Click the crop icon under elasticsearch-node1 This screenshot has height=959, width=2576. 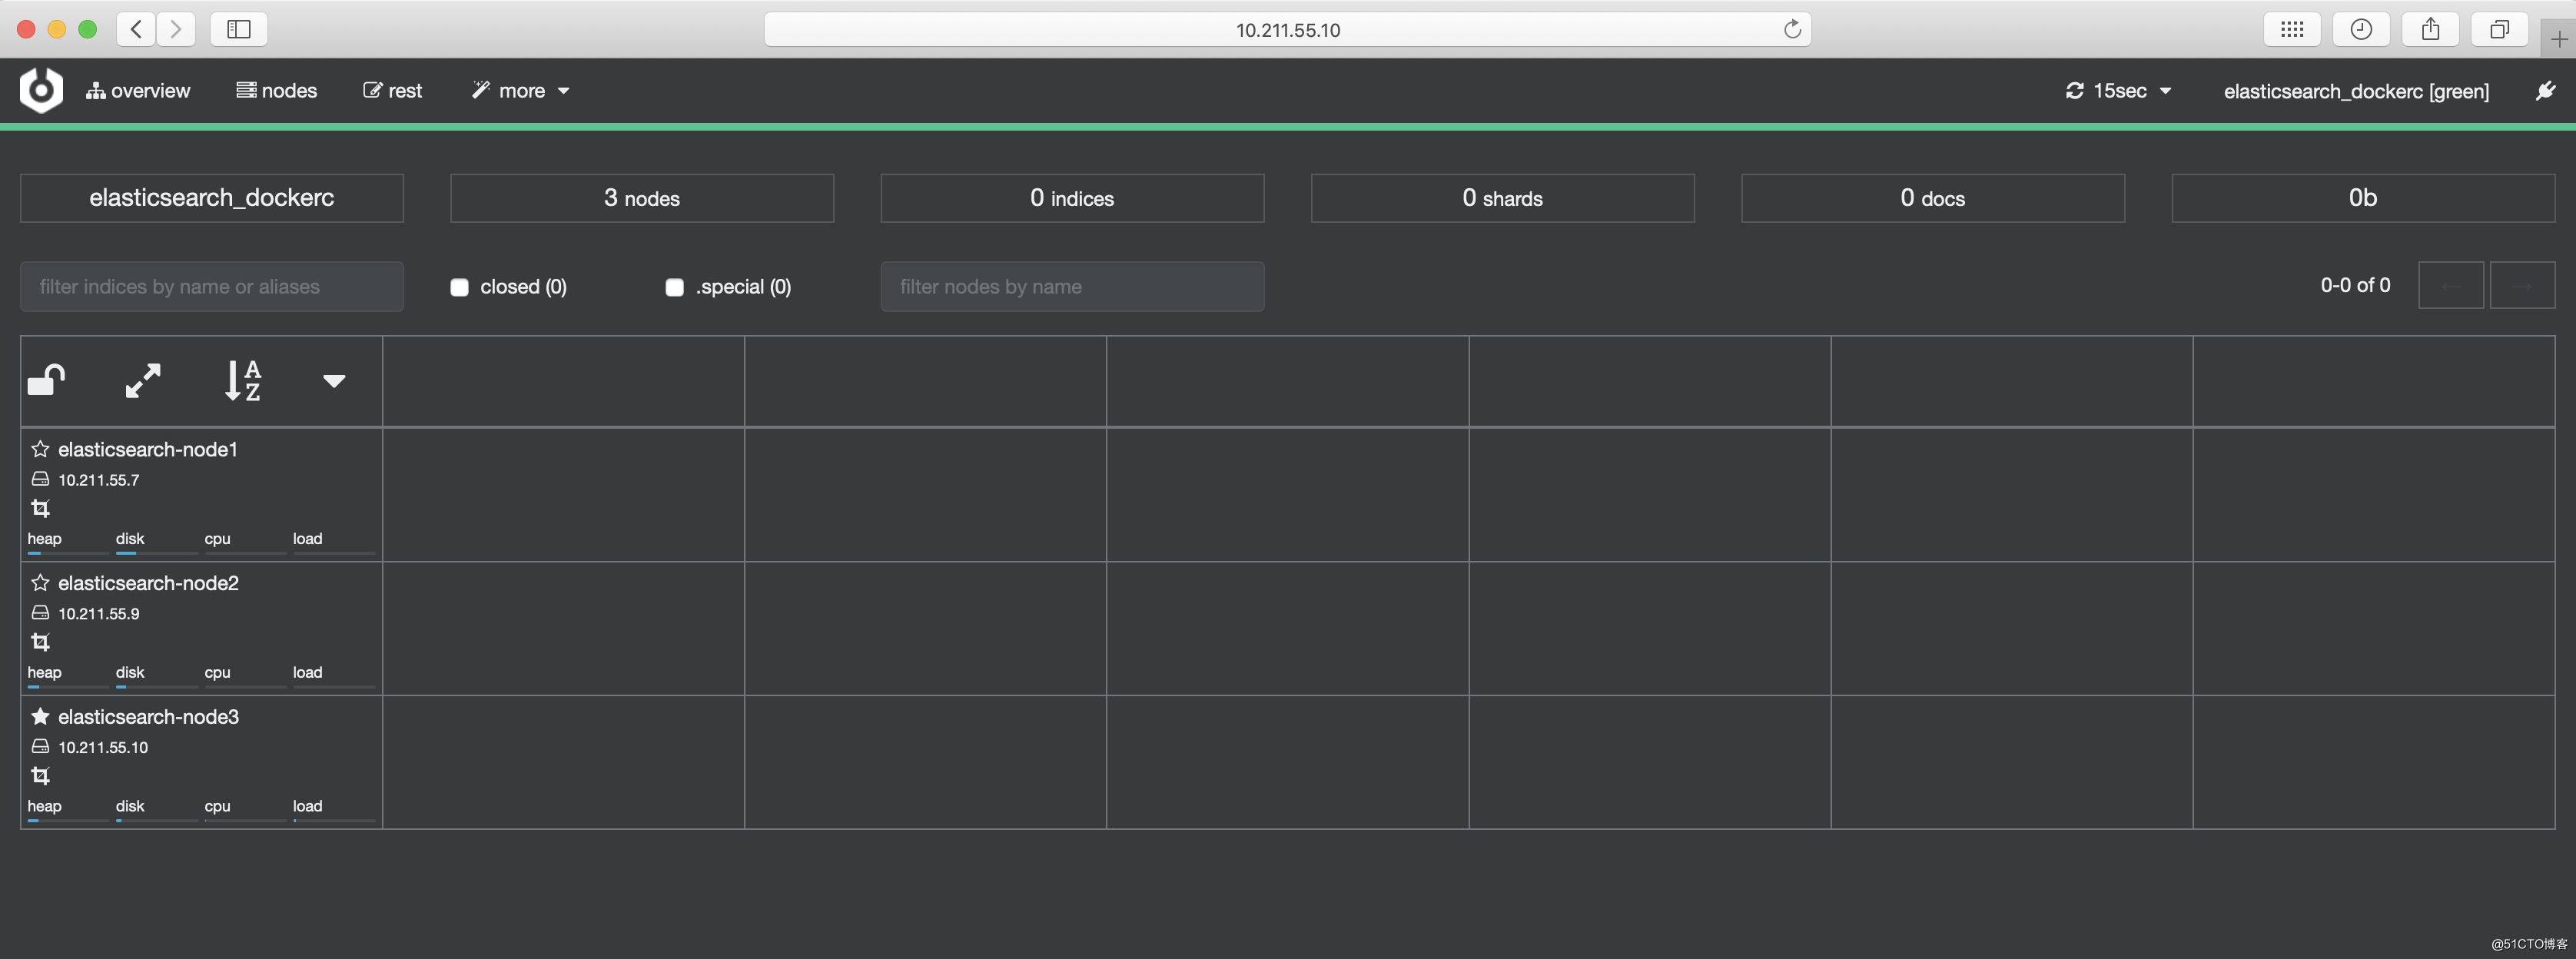(40, 509)
